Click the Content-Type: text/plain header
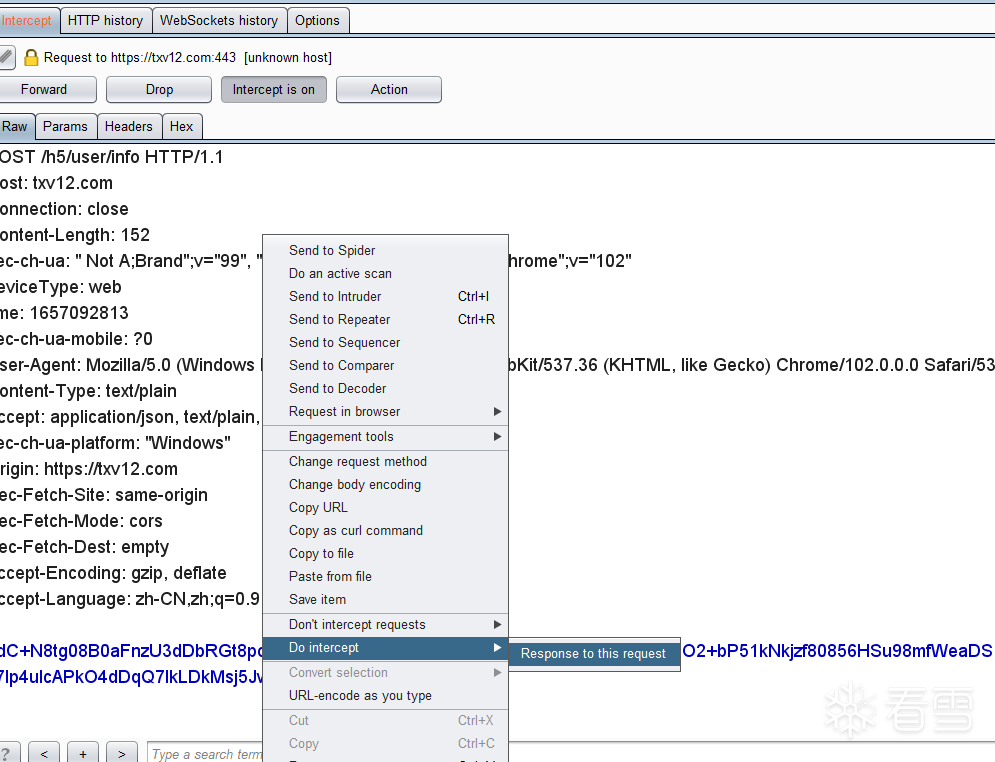Viewport: 995px width, 762px height. point(88,391)
